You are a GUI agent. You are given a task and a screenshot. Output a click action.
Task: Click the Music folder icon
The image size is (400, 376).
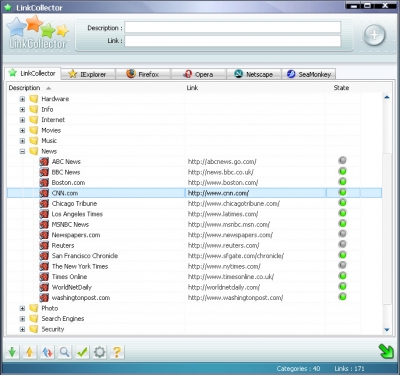pyautogui.click(x=34, y=141)
